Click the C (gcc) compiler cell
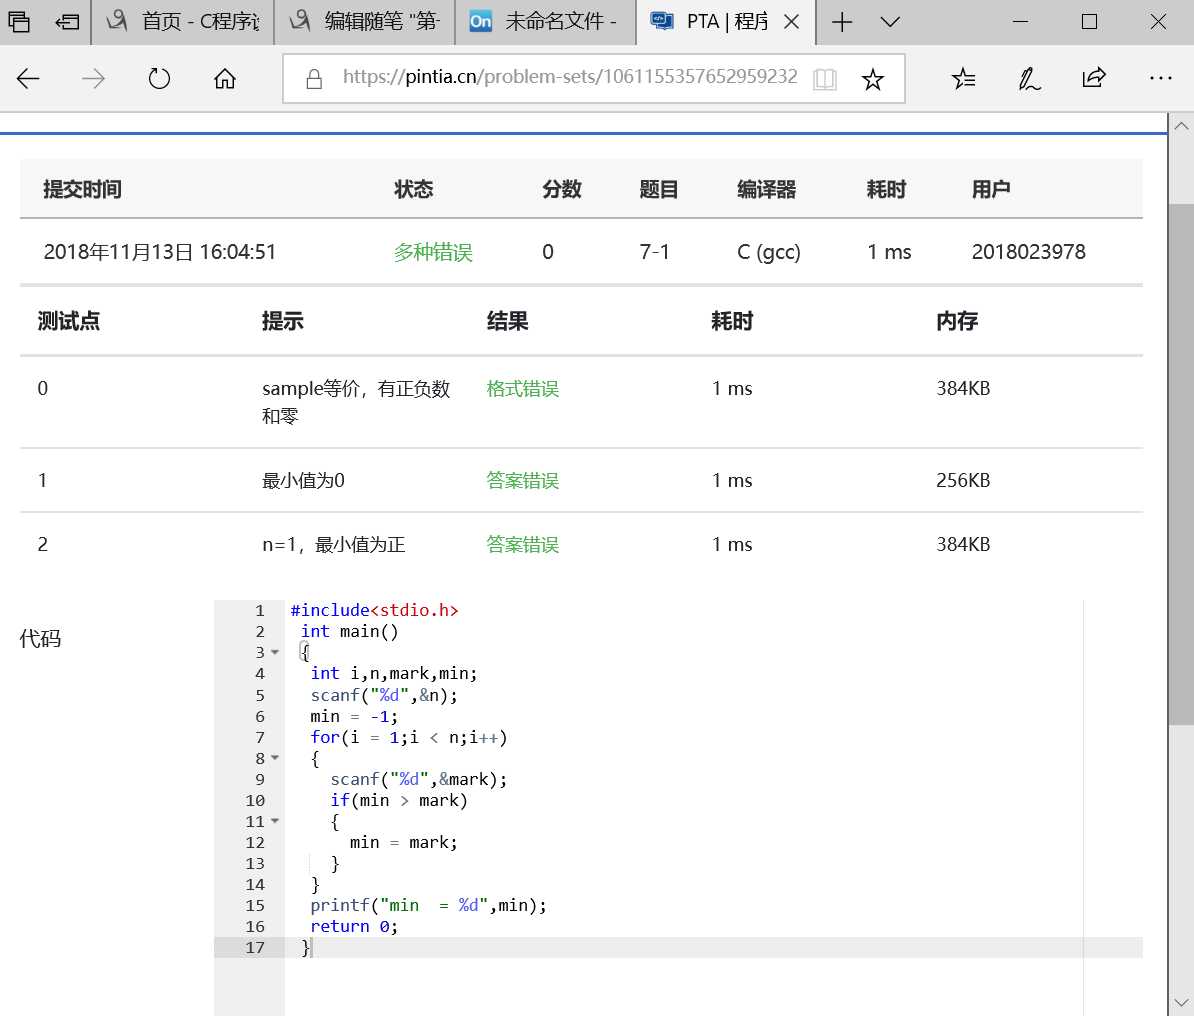The height and width of the screenshot is (1016, 1194). coord(768,252)
